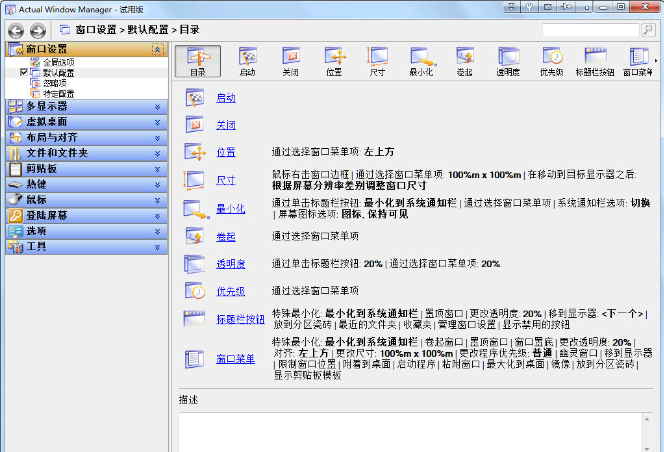Click the roll-up icon beside 卷起 link
The width and height of the screenshot is (664, 452).
195,236
